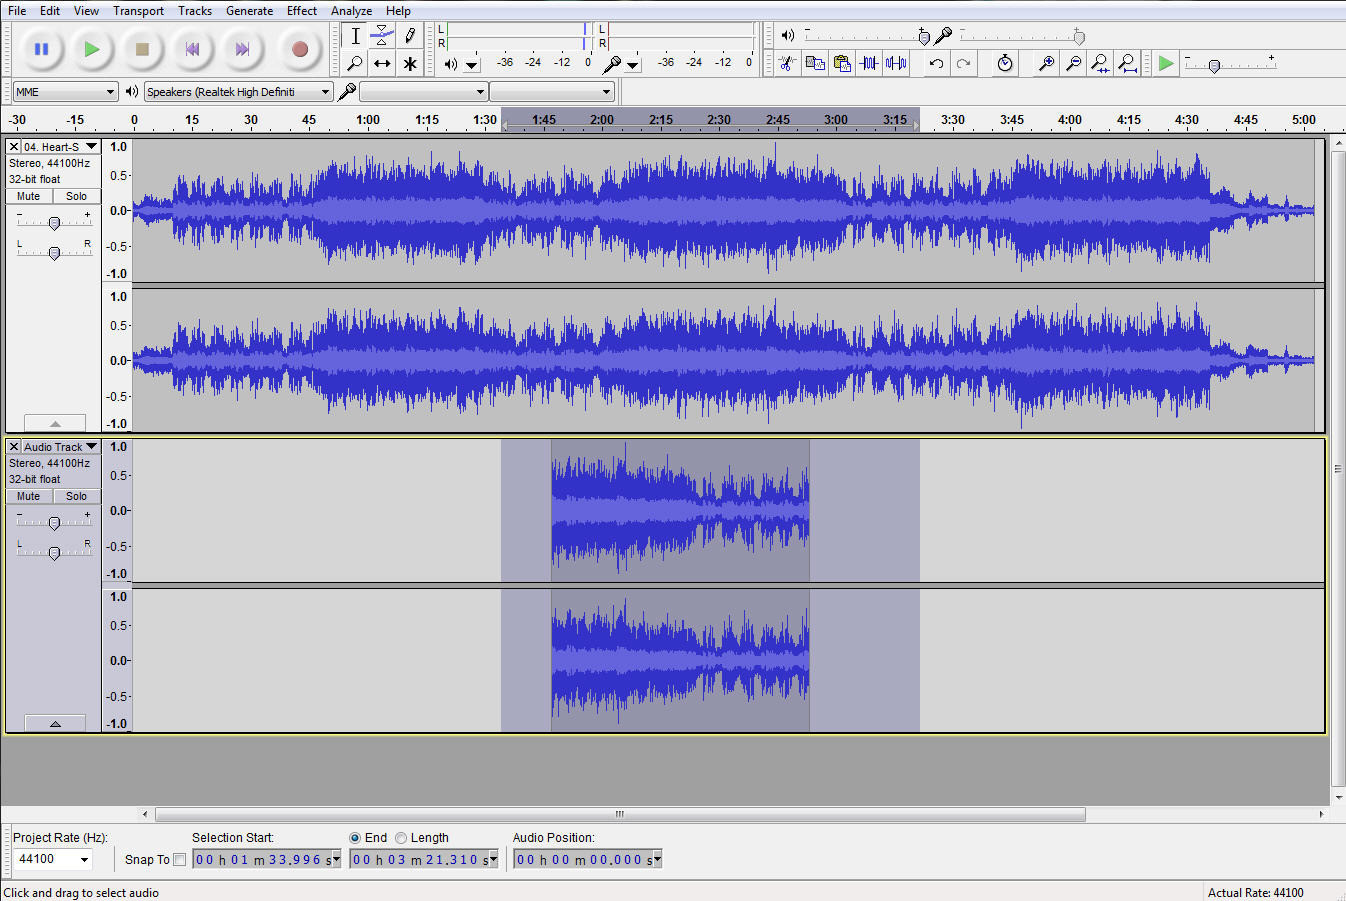
Task: Click the Multi-Tool asterisk icon
Action: click(410, 64)
